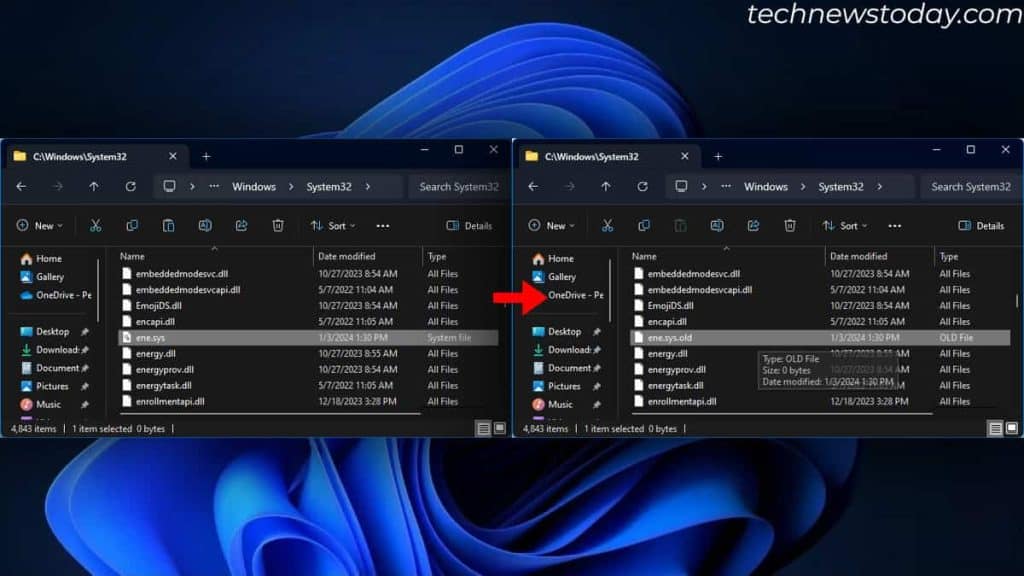Expand chevron after System32 in right address bar
The image size is (1024, 576).
[x=880, y=187]
